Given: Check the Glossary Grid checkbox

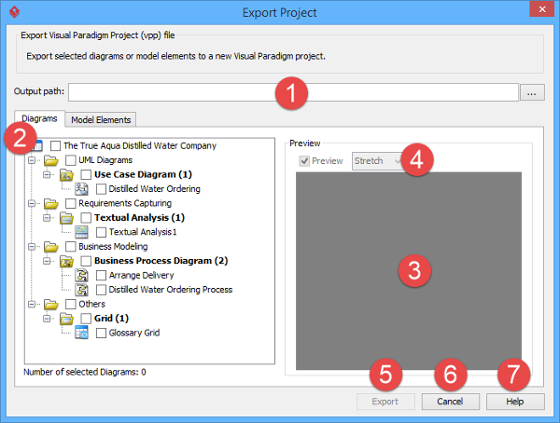Looking at the screenshot, I should point(101,333).
